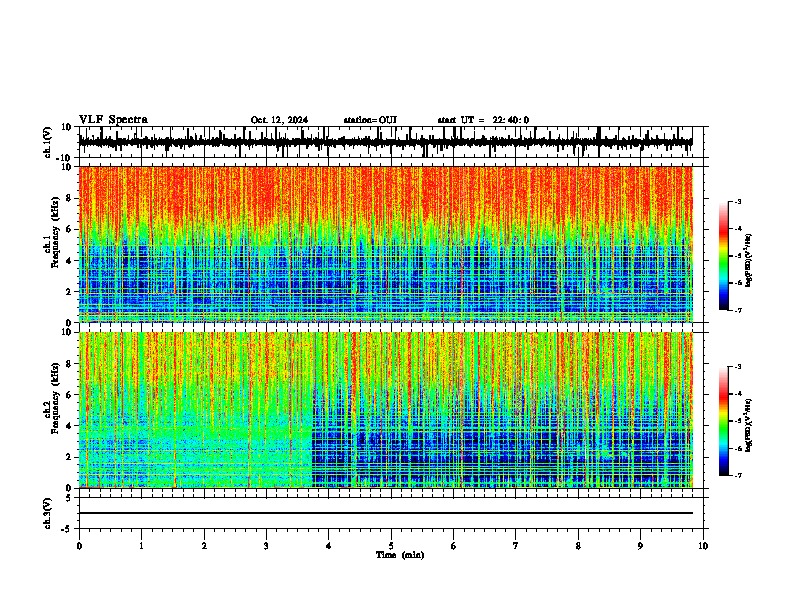Click the ch.1 waveform voltage trace panel
The height and width of the screenshot is (612, 792).
(391, 142)
